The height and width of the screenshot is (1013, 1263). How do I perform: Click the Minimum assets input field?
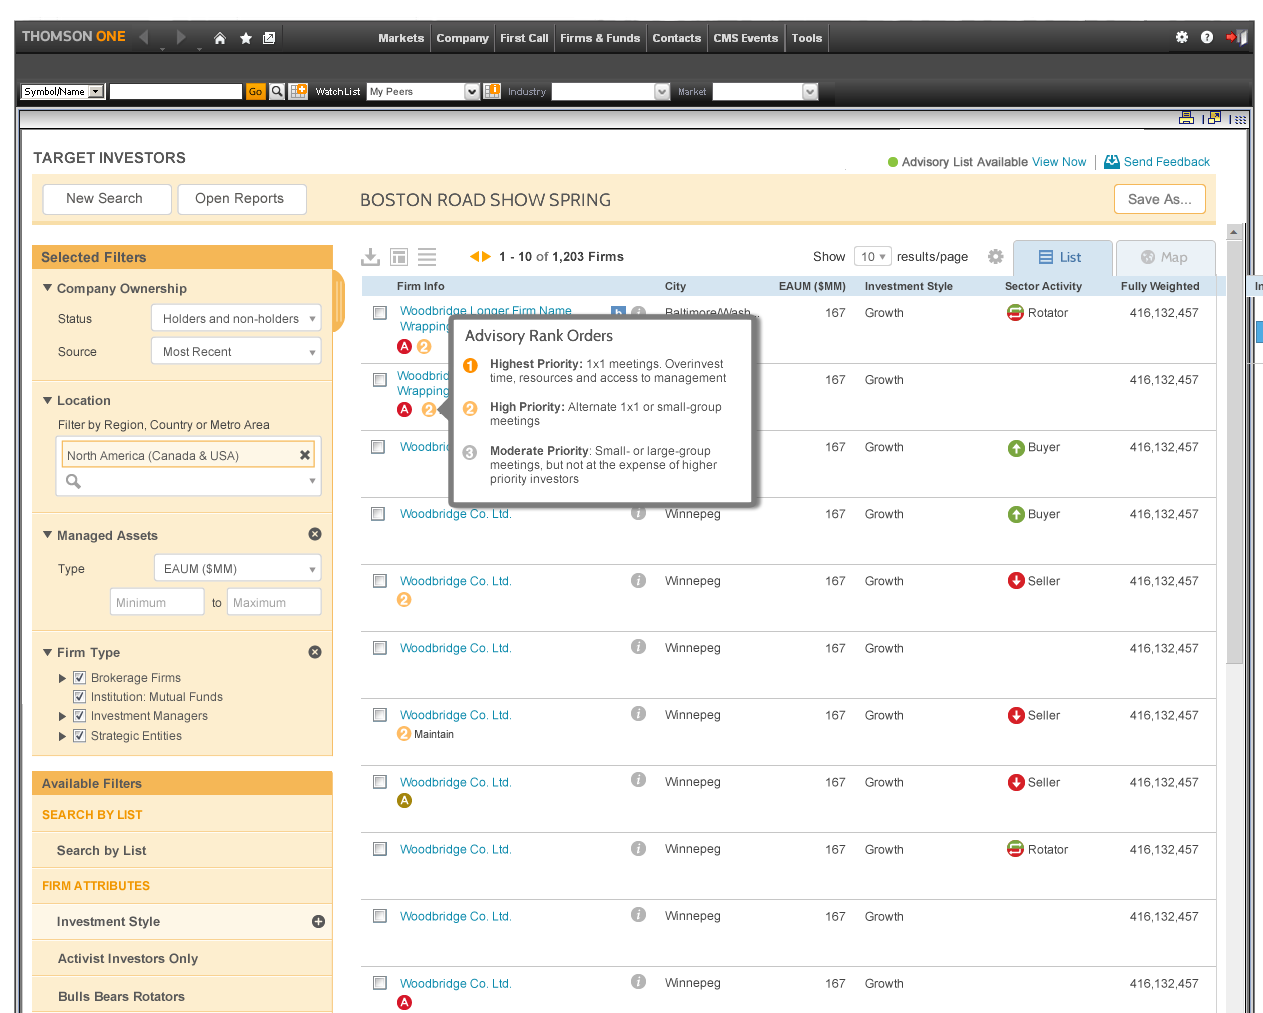click(157, 603)
